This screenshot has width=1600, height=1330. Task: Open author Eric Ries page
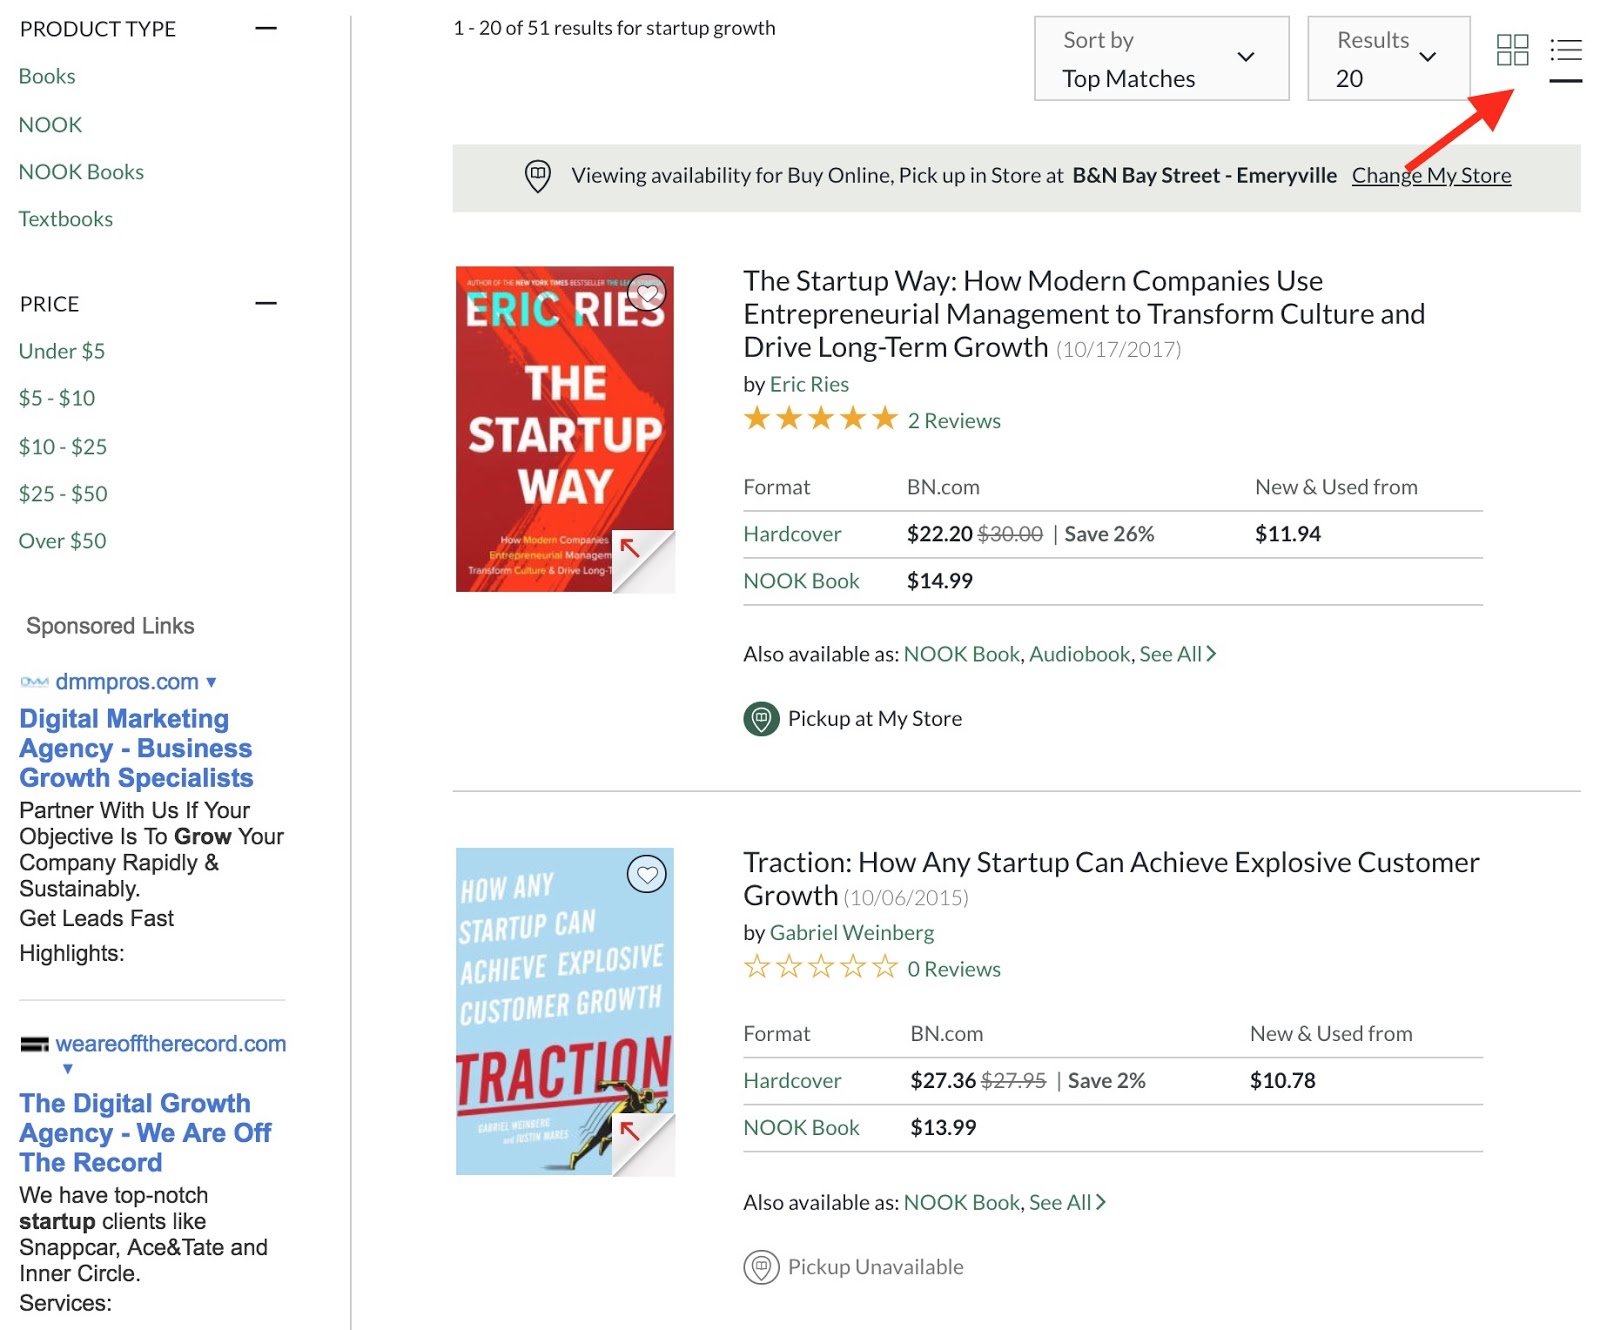[809, 384]
